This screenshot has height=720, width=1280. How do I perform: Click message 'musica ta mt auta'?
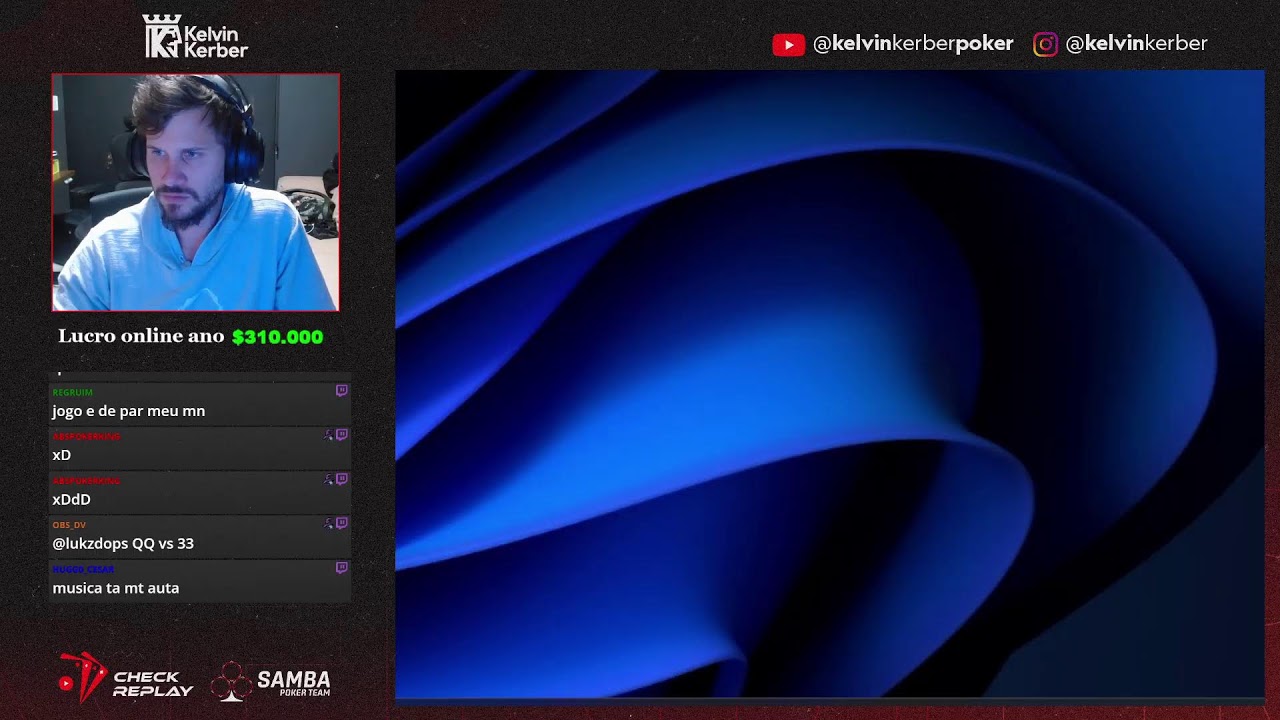coord(116,588)
